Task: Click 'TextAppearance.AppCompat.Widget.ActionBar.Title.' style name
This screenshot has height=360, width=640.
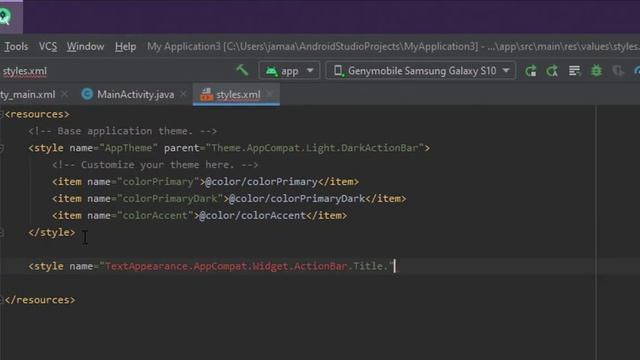Action: coord(247,266)
